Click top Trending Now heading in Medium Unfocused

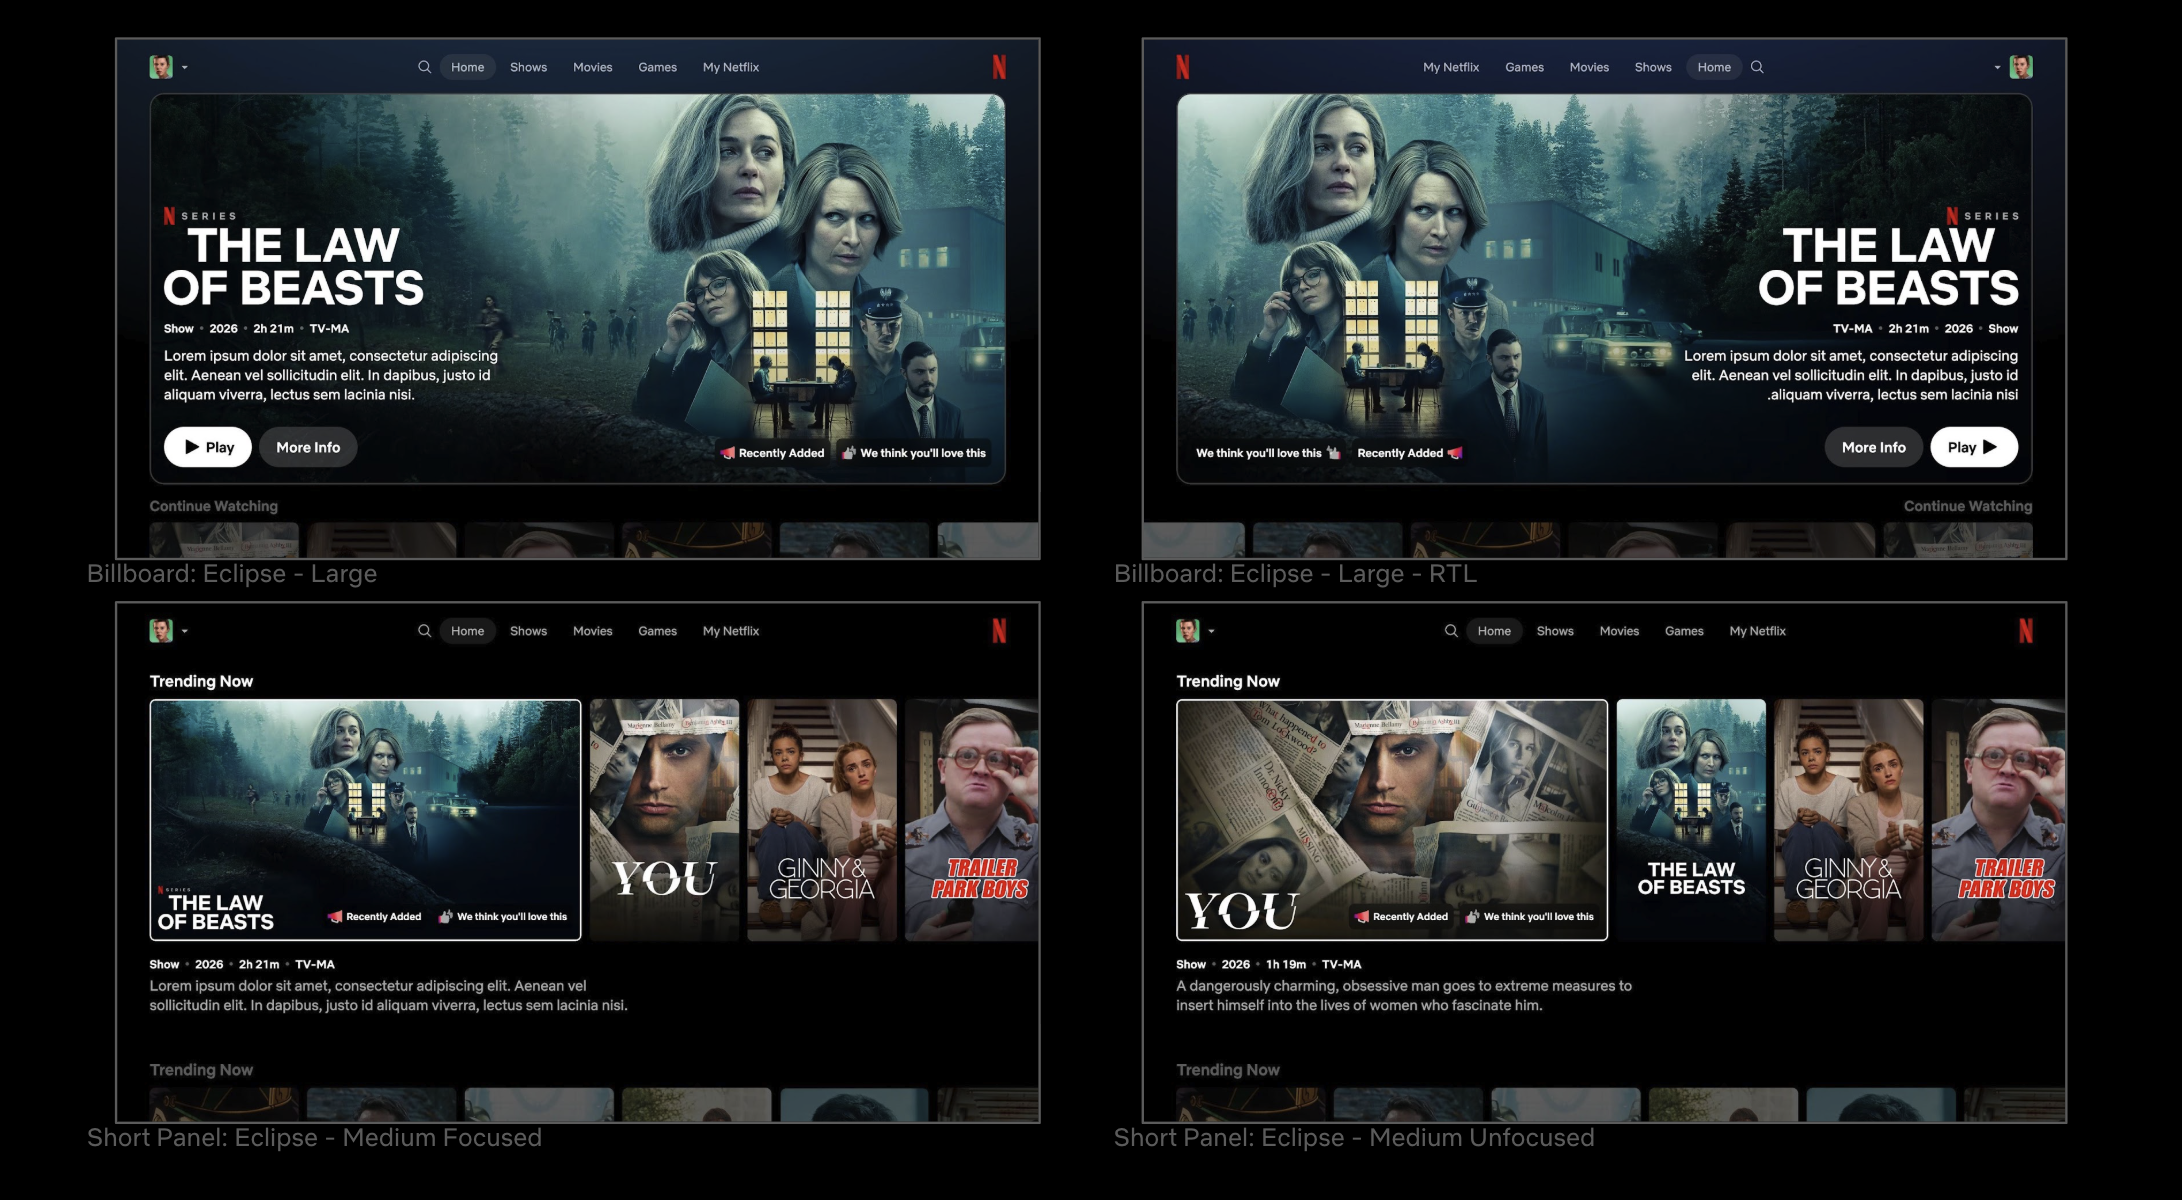1228,681
